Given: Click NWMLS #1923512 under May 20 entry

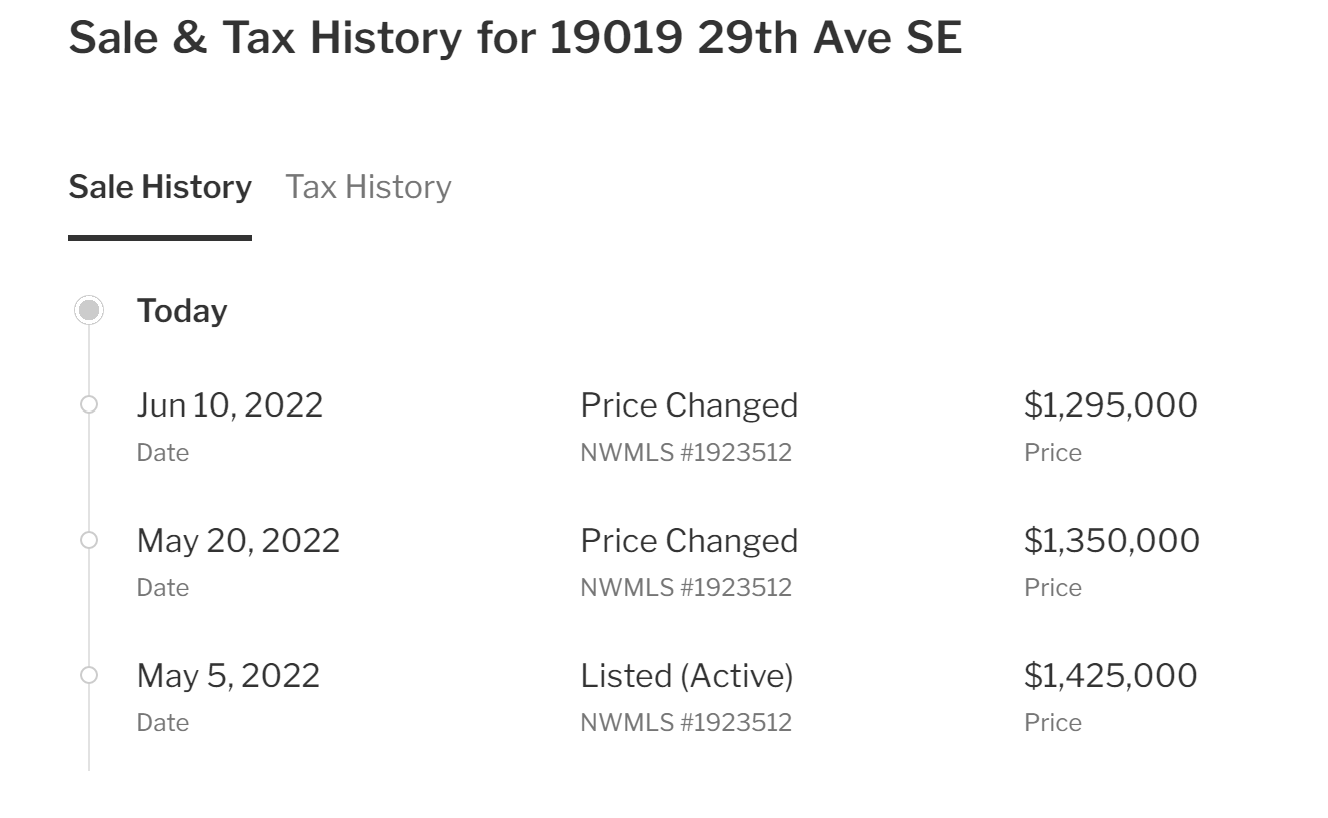Looking at the screenshot, I should [686, 587].
